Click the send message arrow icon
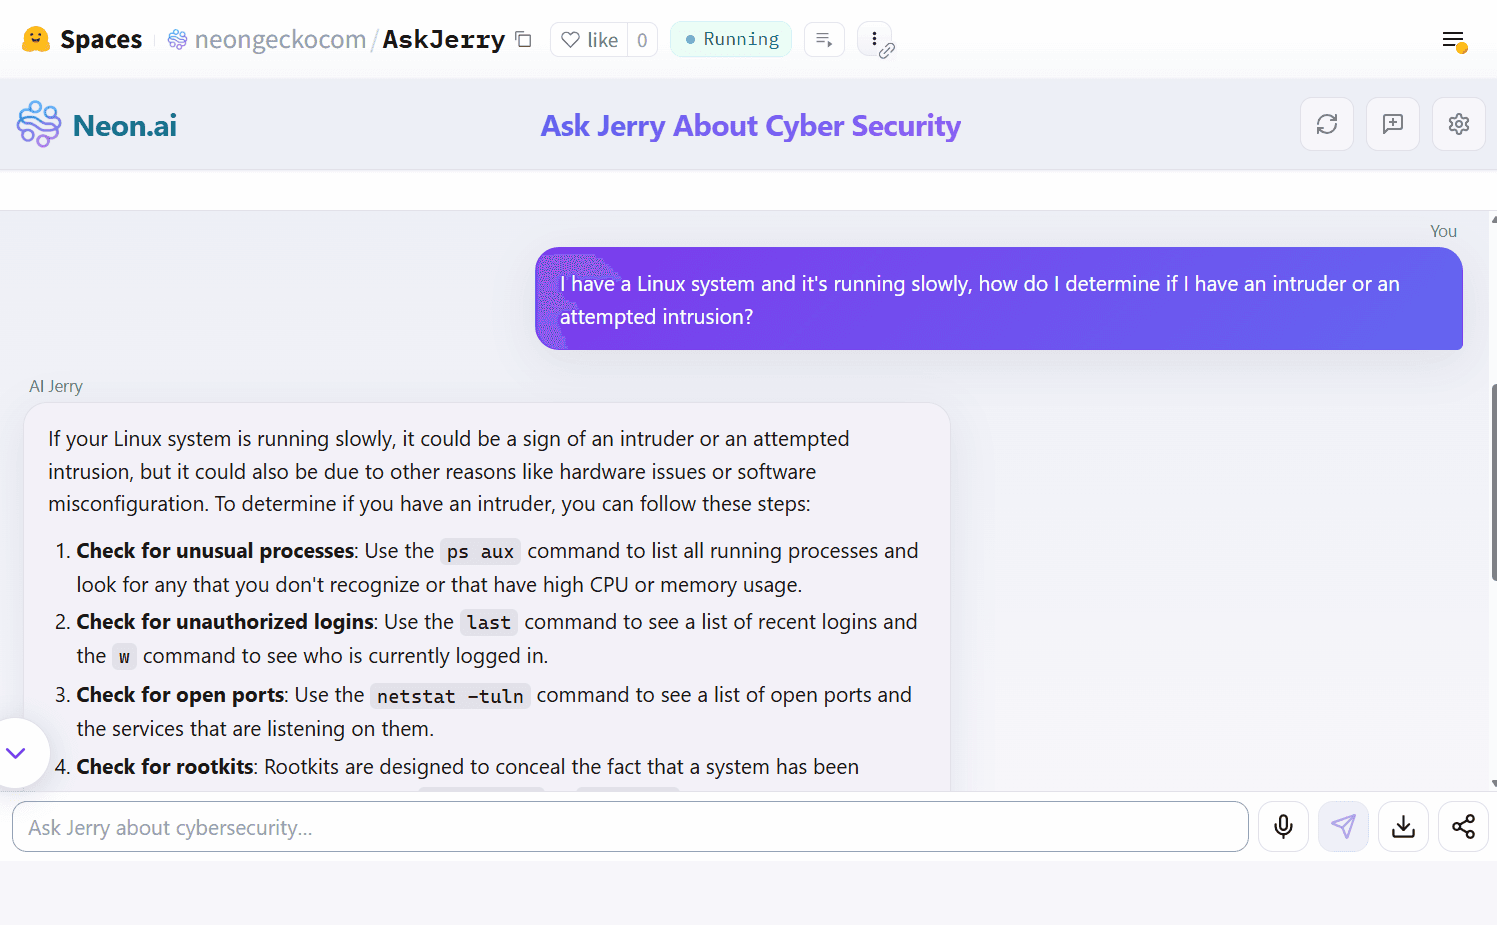 point(1343,826)
